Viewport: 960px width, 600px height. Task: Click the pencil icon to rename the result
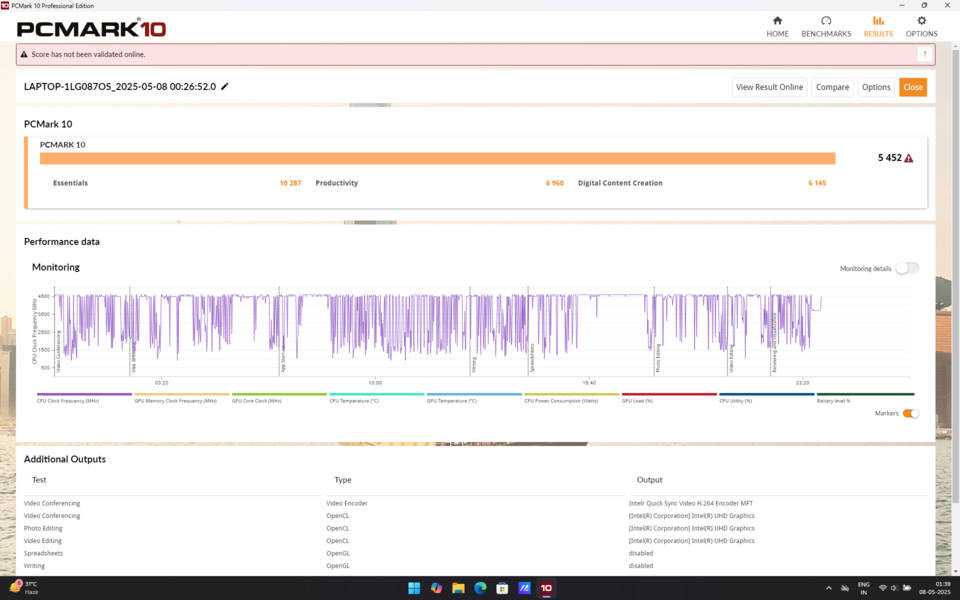[225, 86]
